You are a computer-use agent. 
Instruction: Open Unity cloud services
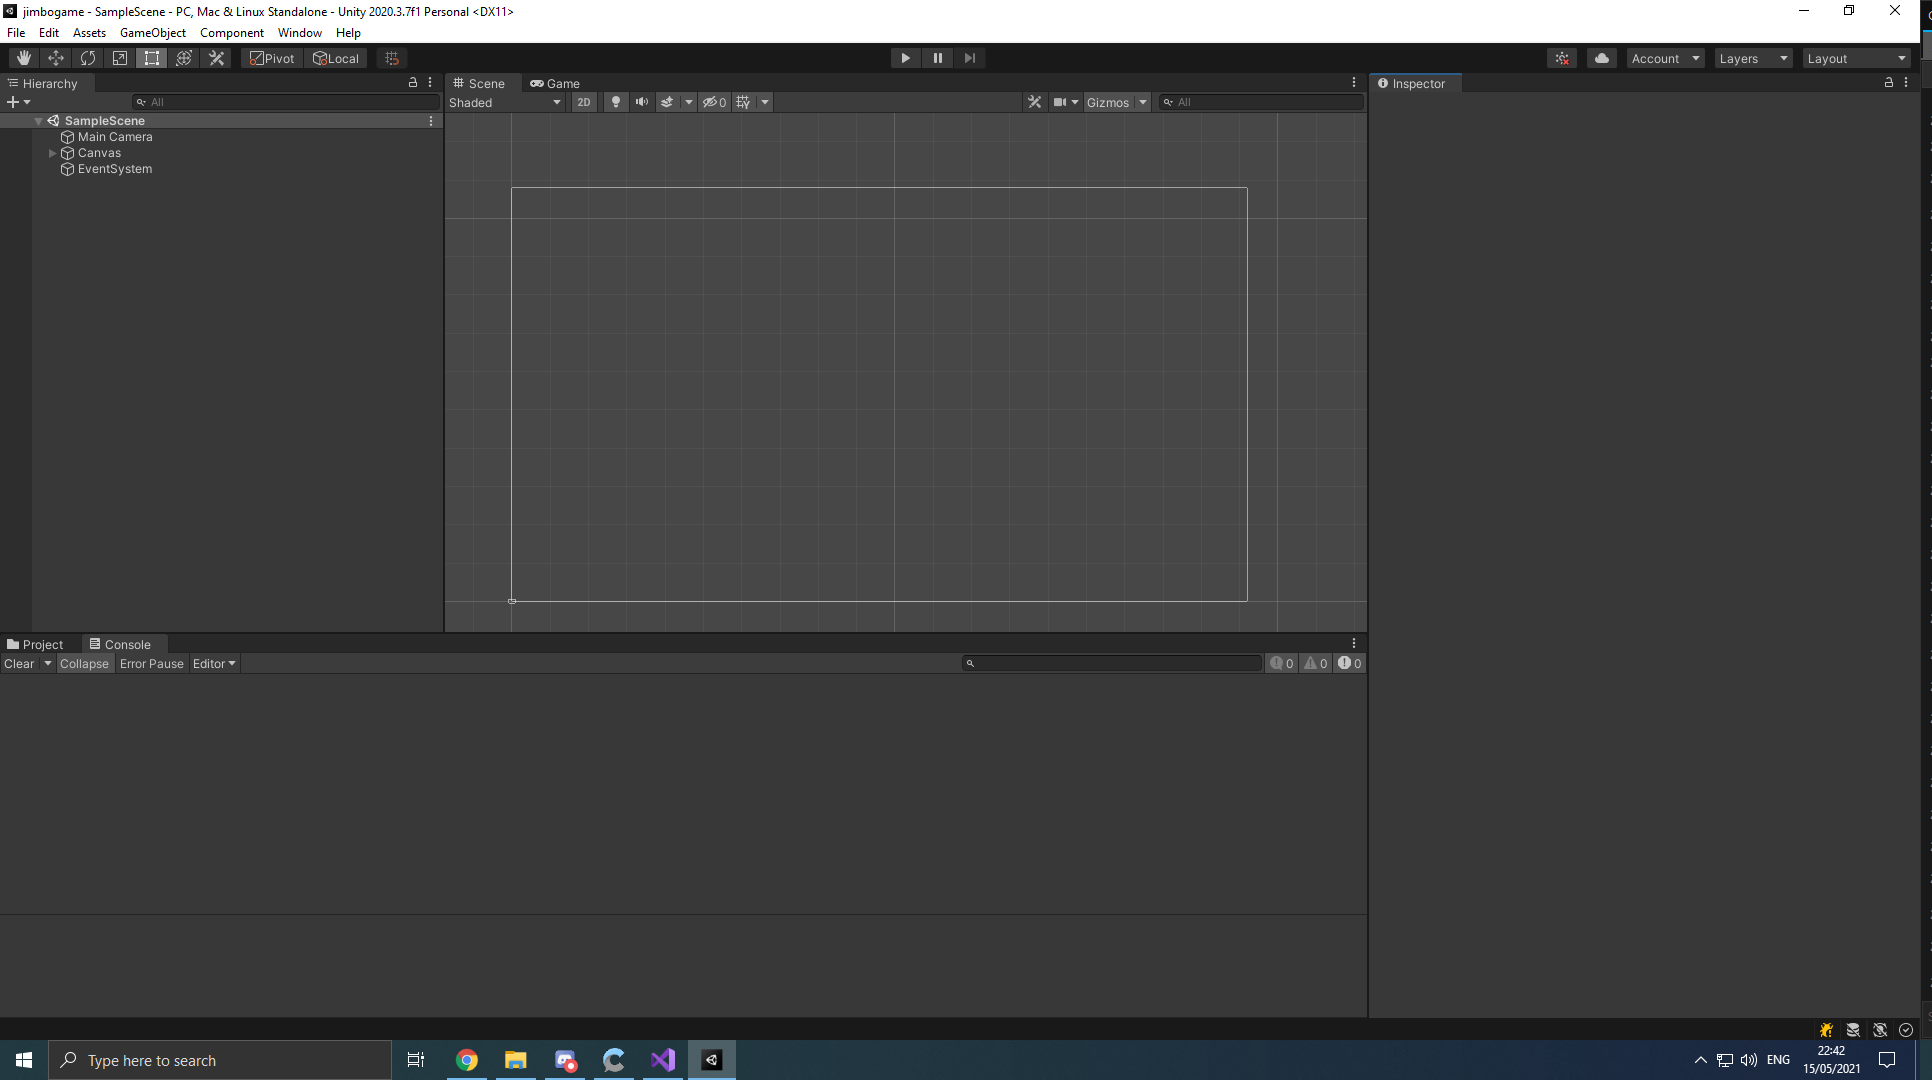(x=1602, y=57)
